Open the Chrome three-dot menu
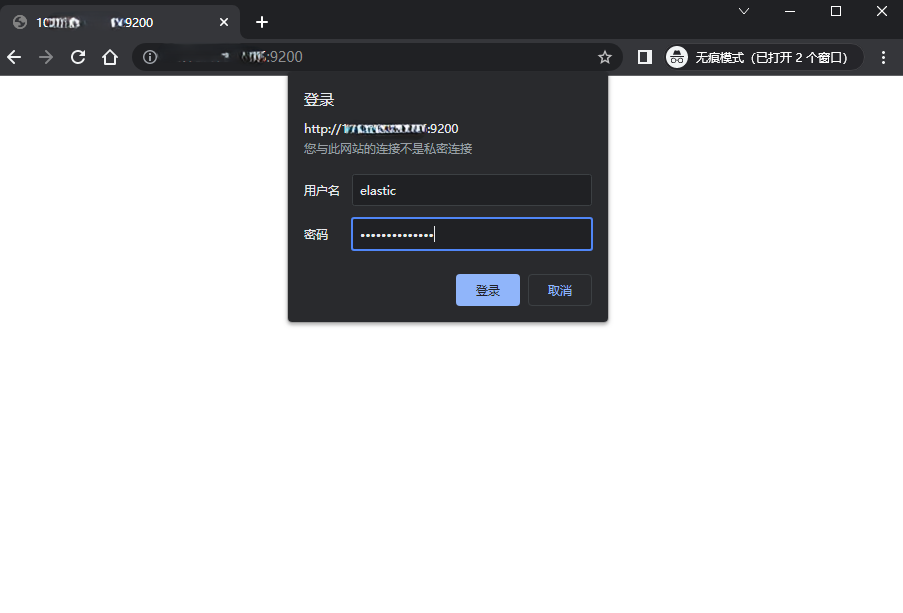This screenshot has width=903, height=613. [x=883, y=57]
